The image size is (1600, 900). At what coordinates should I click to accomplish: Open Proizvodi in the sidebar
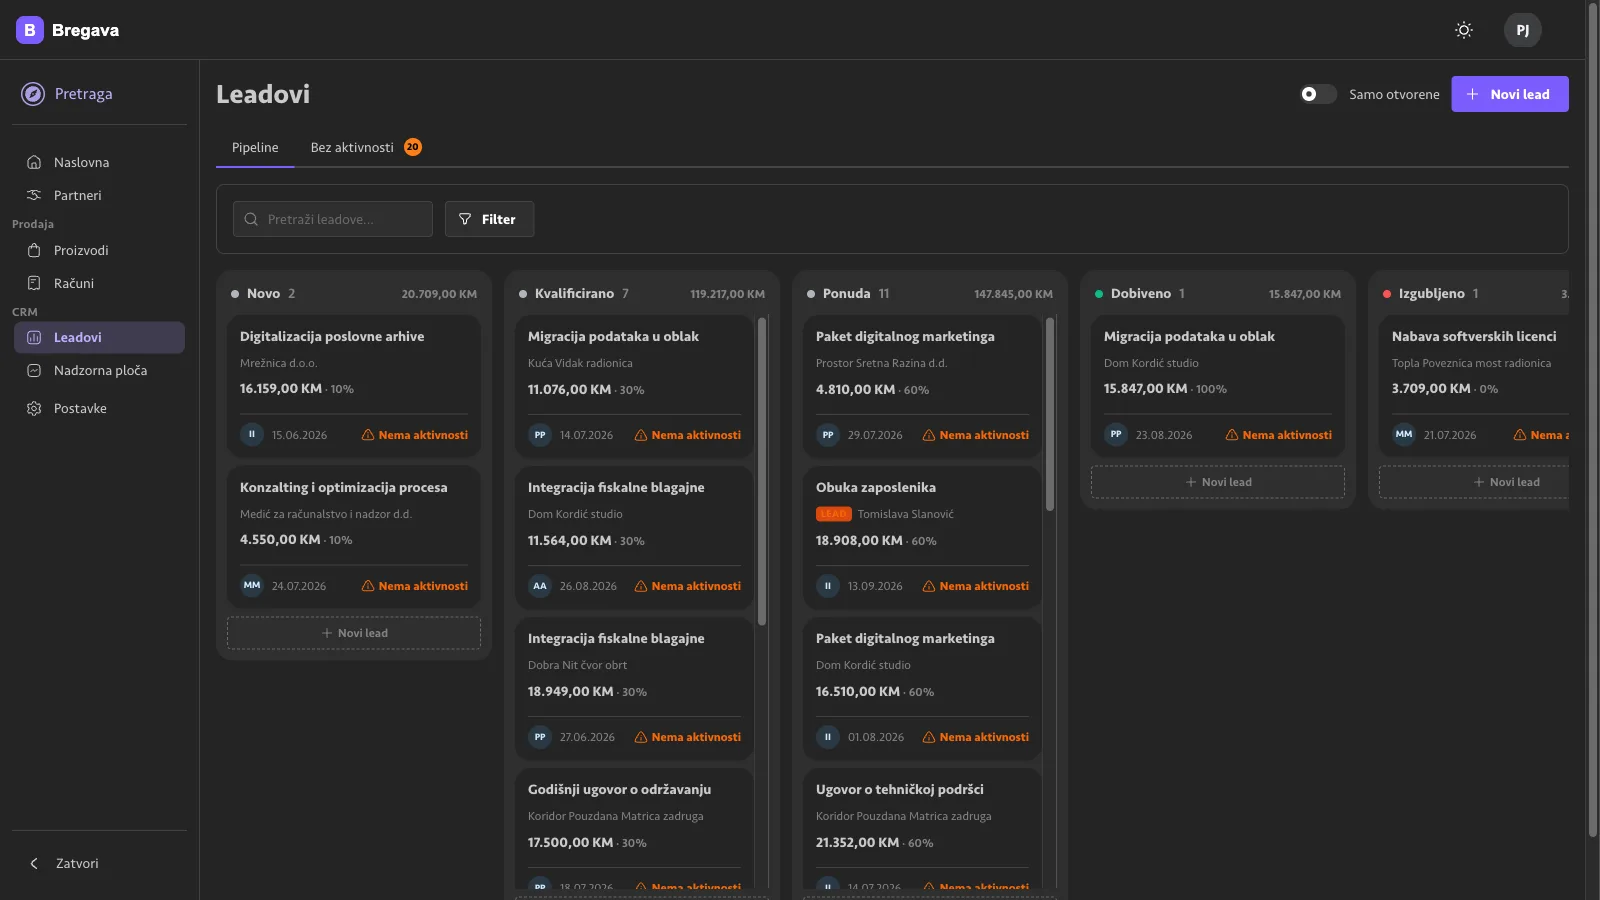pos(98,250)
